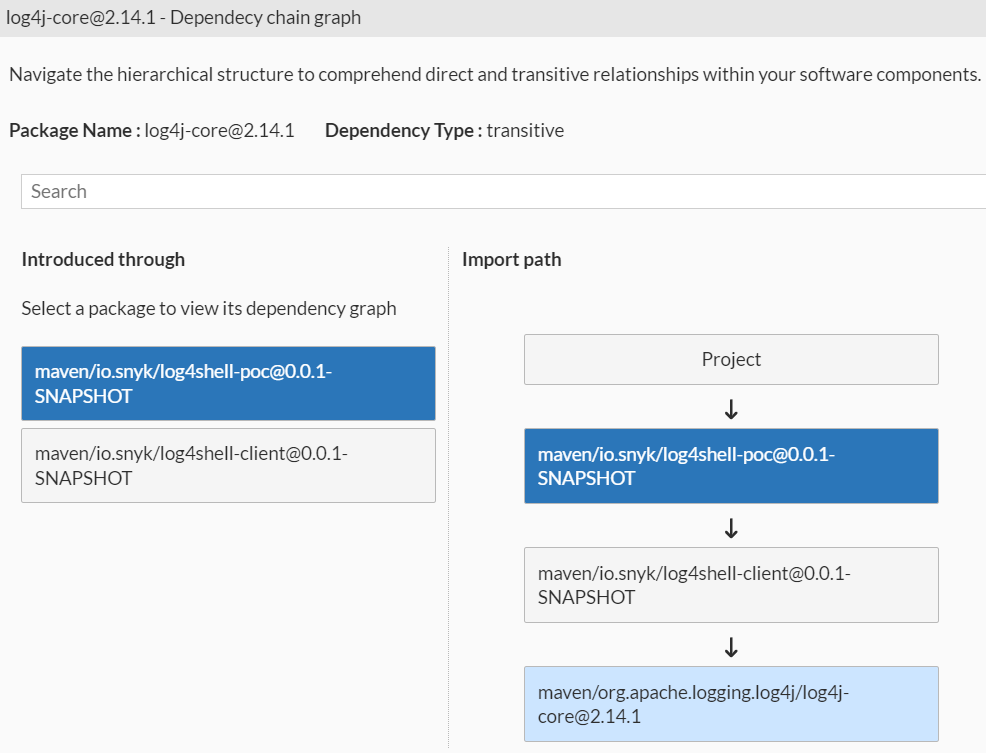Click the downward arrow below Project
986x753 pixels.
click(731, 410)
